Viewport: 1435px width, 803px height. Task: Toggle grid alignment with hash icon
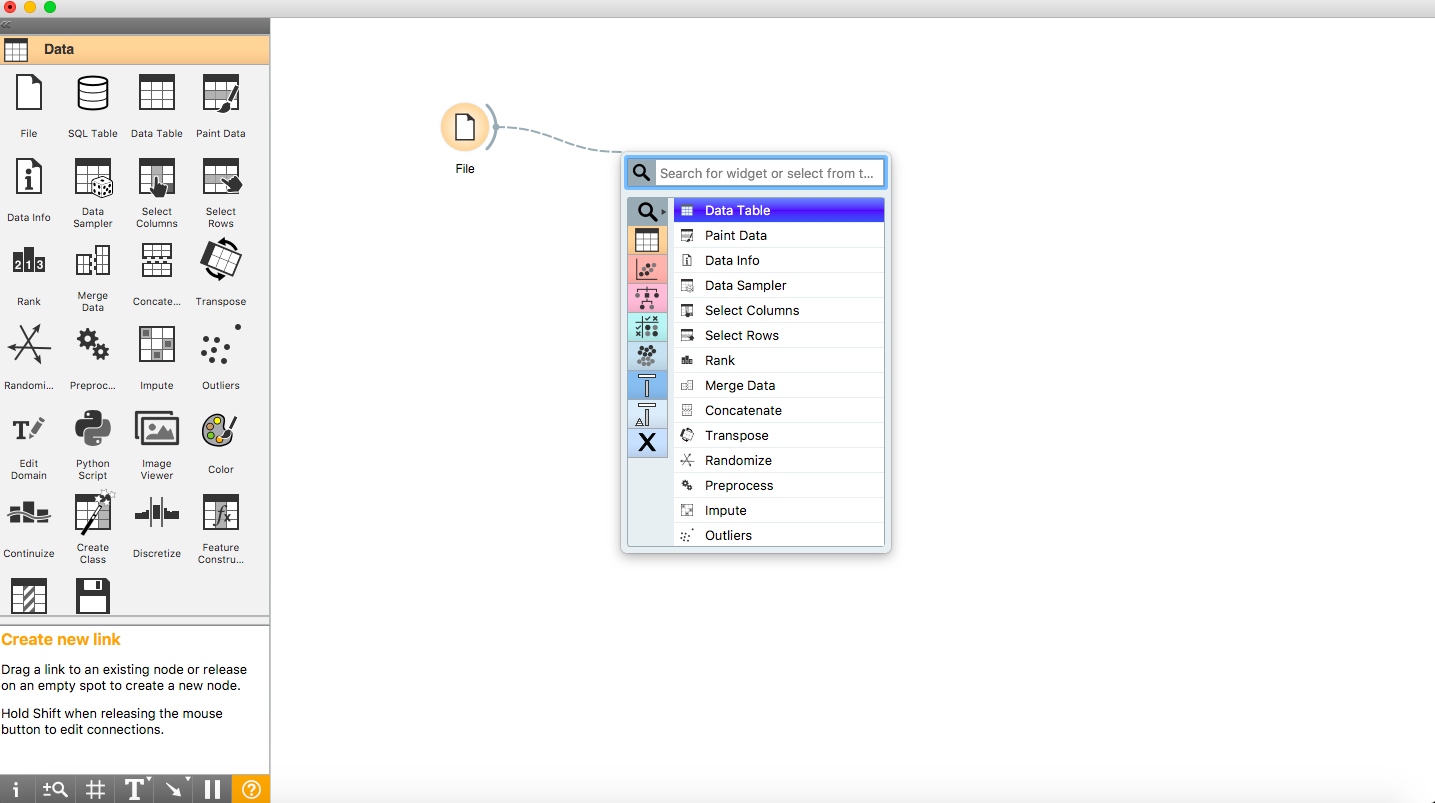point(95,789)
